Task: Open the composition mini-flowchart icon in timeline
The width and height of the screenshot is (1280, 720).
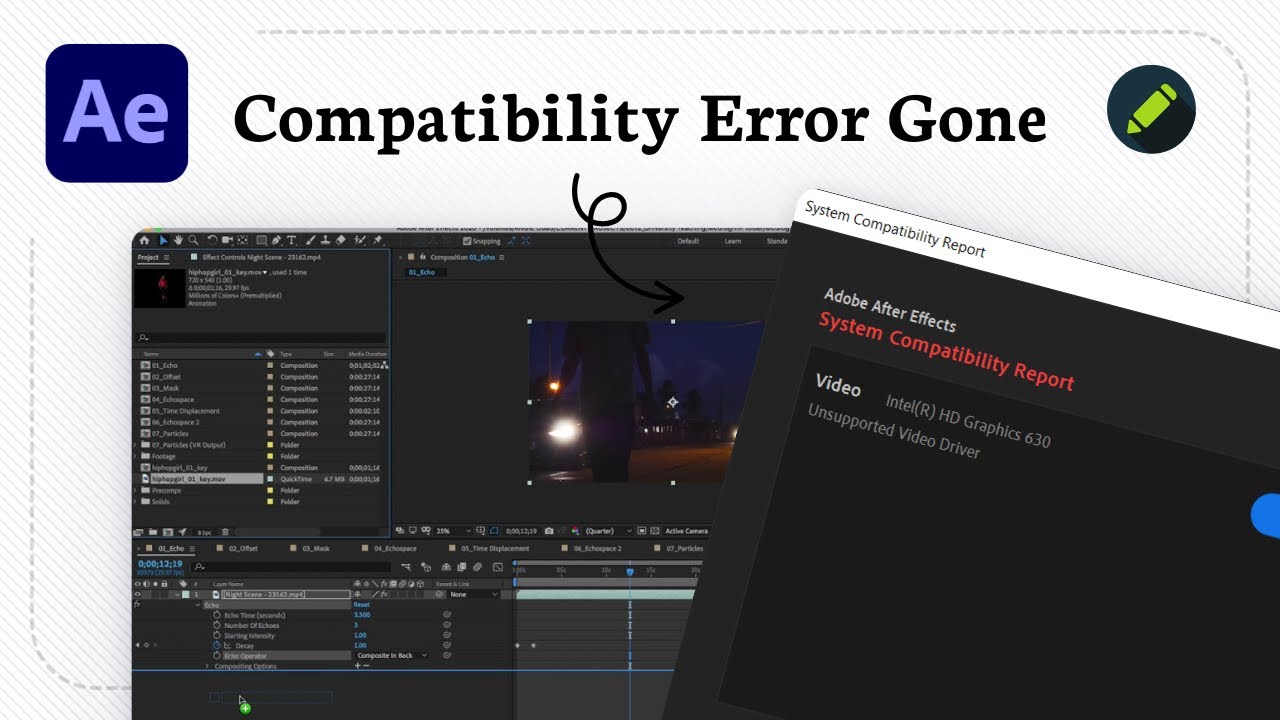Action: [406, 567]
